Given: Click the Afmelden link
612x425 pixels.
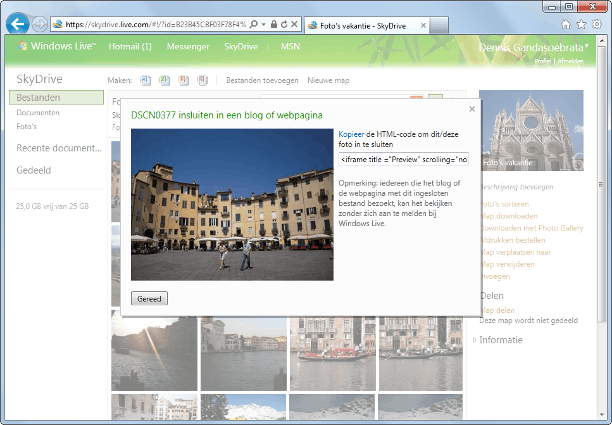Looking at the screenshot, I should coord(570,61).
